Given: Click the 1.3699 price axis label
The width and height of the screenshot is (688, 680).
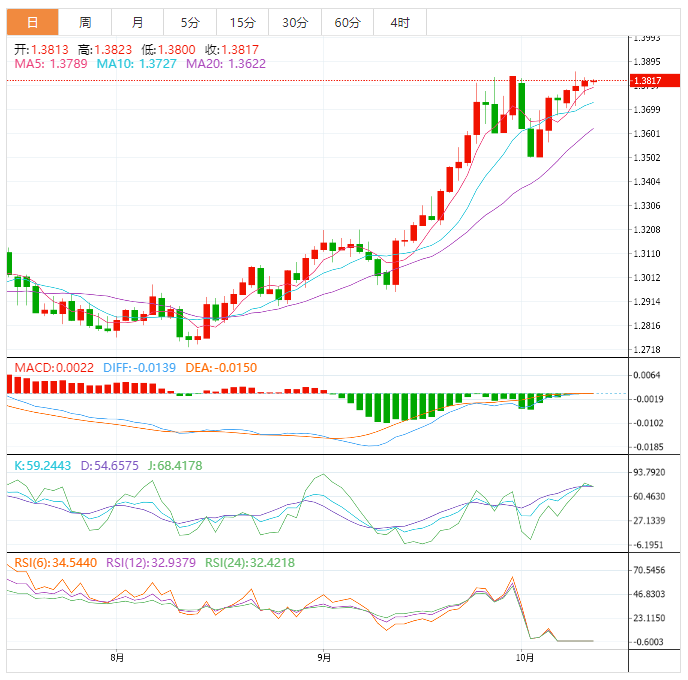Looking at the screenshot, I should (x=647, y=109).
